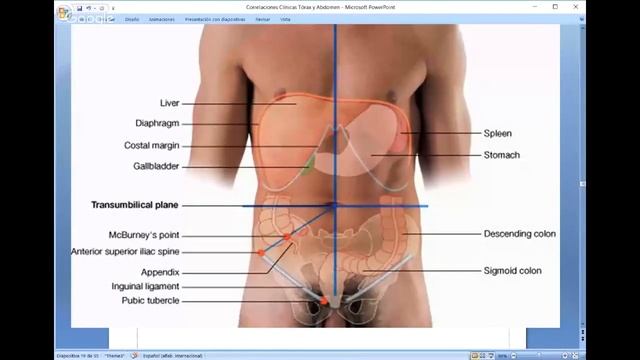Click the "Inguinal ligament" label
Screen dimensions: 640x360
[145, 287]
